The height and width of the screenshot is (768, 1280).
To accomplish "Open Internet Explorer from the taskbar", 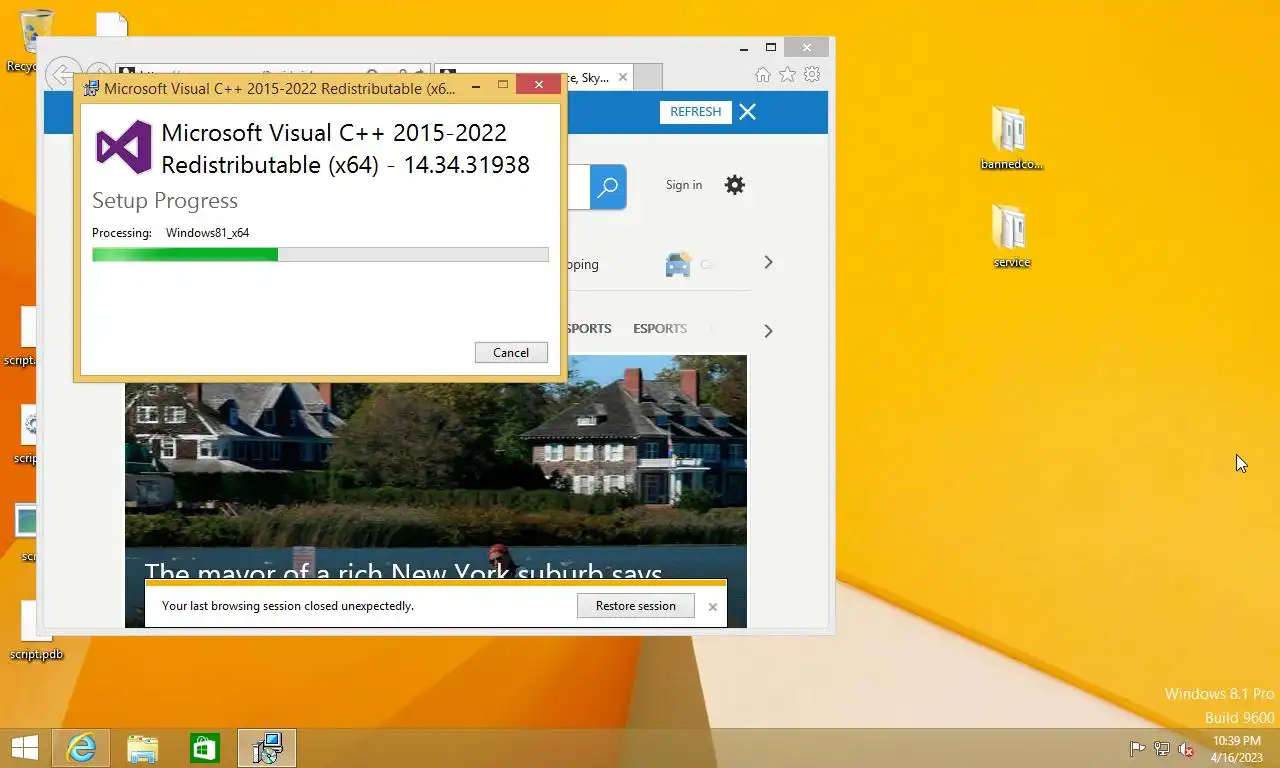I will click(81, 748).
